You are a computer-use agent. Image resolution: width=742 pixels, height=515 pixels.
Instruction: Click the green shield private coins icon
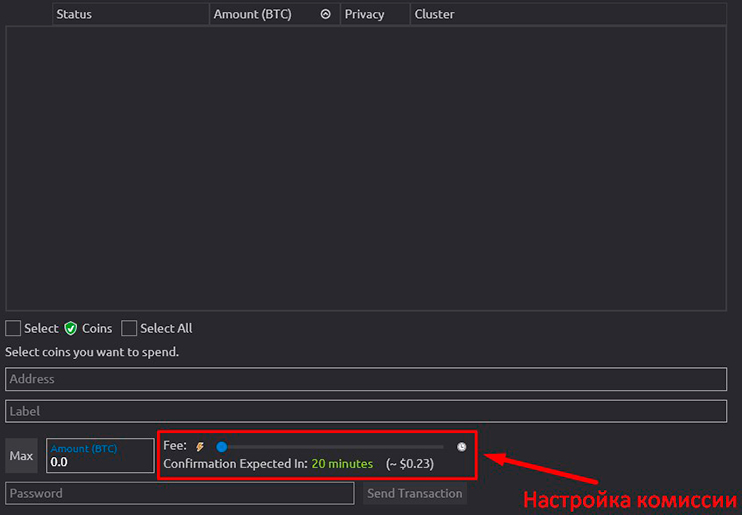pyautogui.click(x=71, y=328)
